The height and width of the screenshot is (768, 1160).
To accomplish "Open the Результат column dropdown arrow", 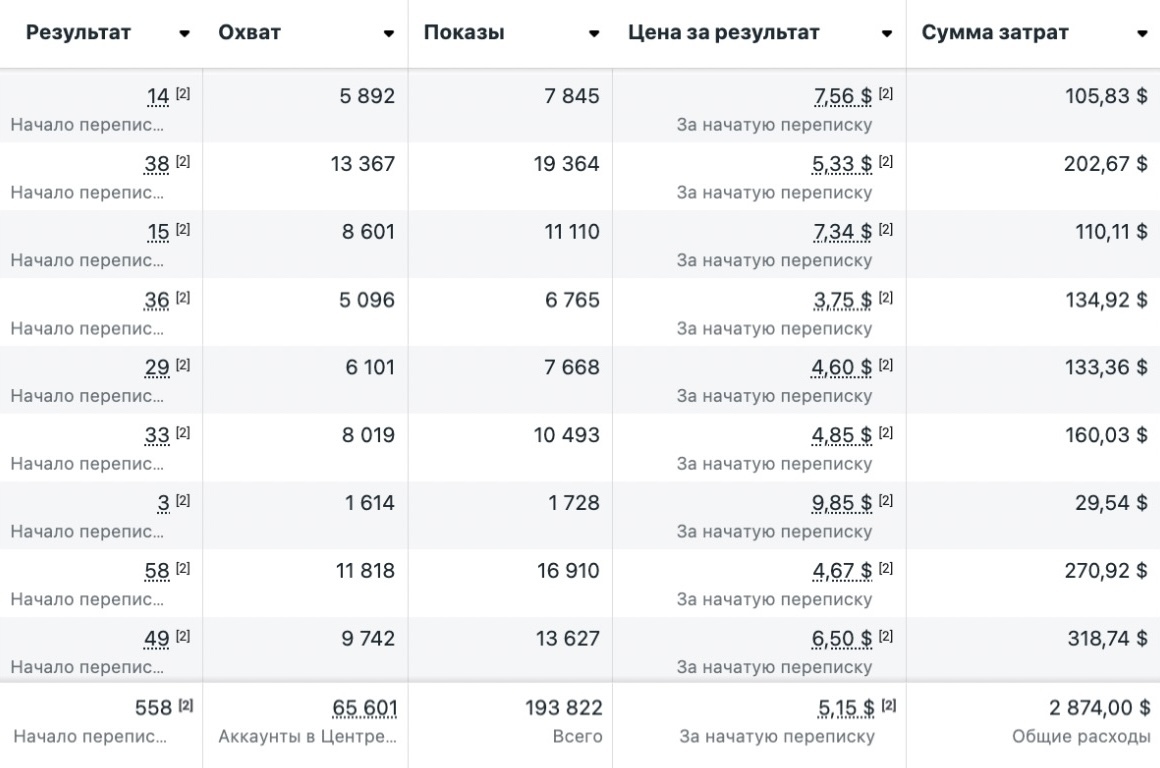I will pos(184,34).
